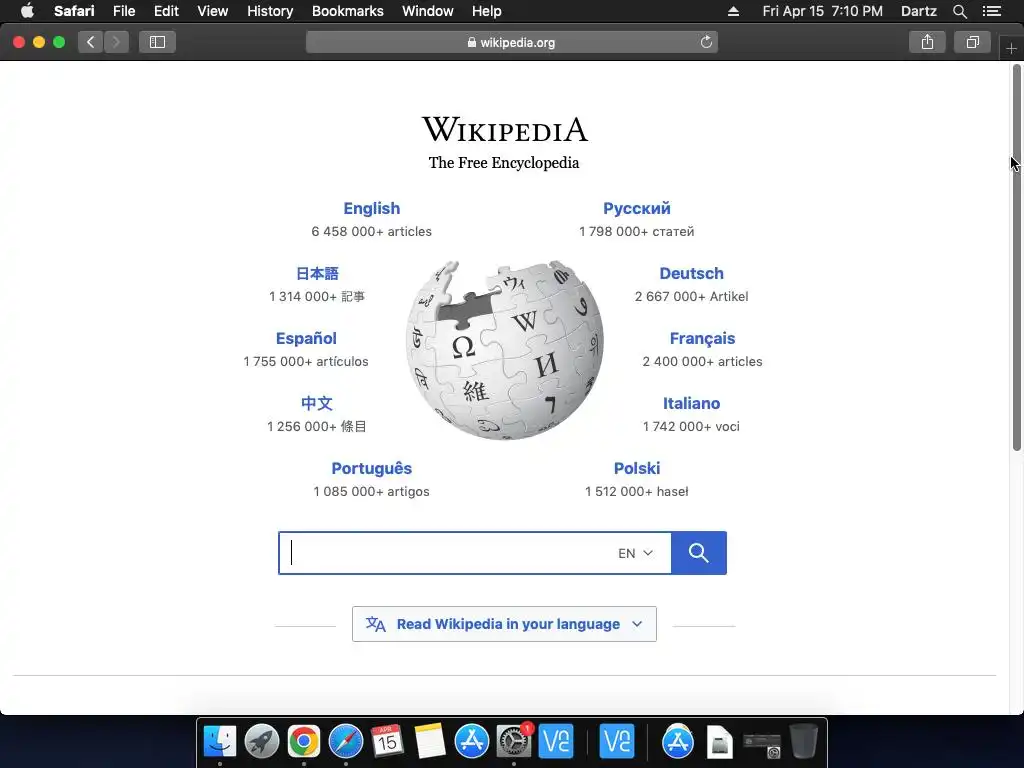Image resolution: width=1024 pixels, height=768 pixels.
Task: Open the Polski Wikipedia link
Action: (x=637, y=468)
